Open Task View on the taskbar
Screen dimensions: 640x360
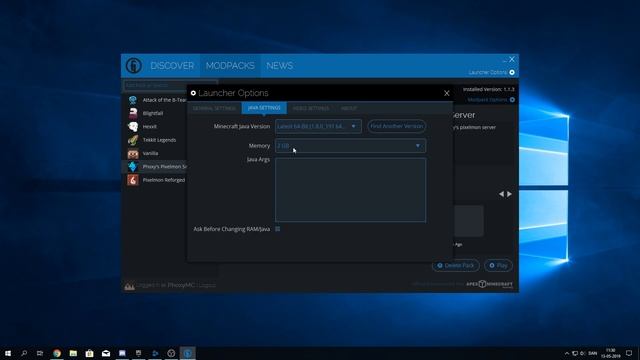coord(40,353)
